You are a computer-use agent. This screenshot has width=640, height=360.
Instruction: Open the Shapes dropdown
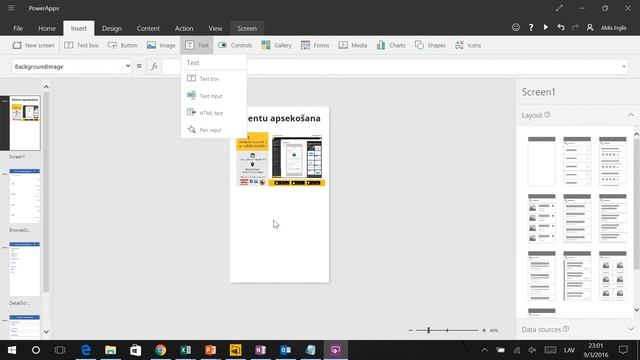(430, 45)
